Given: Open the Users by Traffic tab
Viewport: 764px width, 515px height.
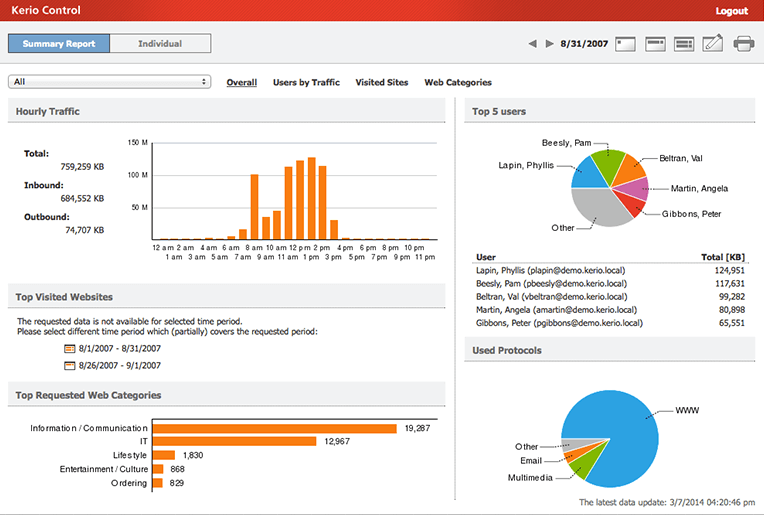Looking at the screenshot, I should pos(306,82).
